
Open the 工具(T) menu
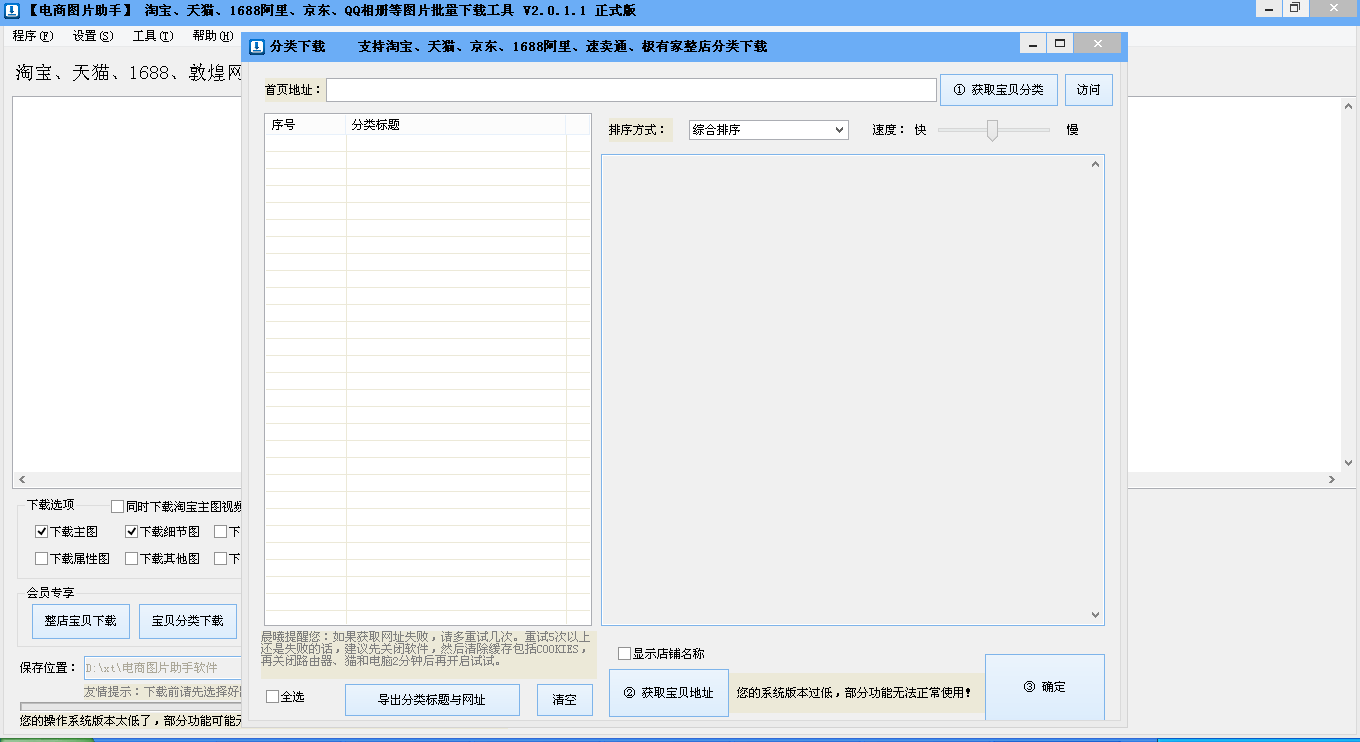tap(153, 36)
